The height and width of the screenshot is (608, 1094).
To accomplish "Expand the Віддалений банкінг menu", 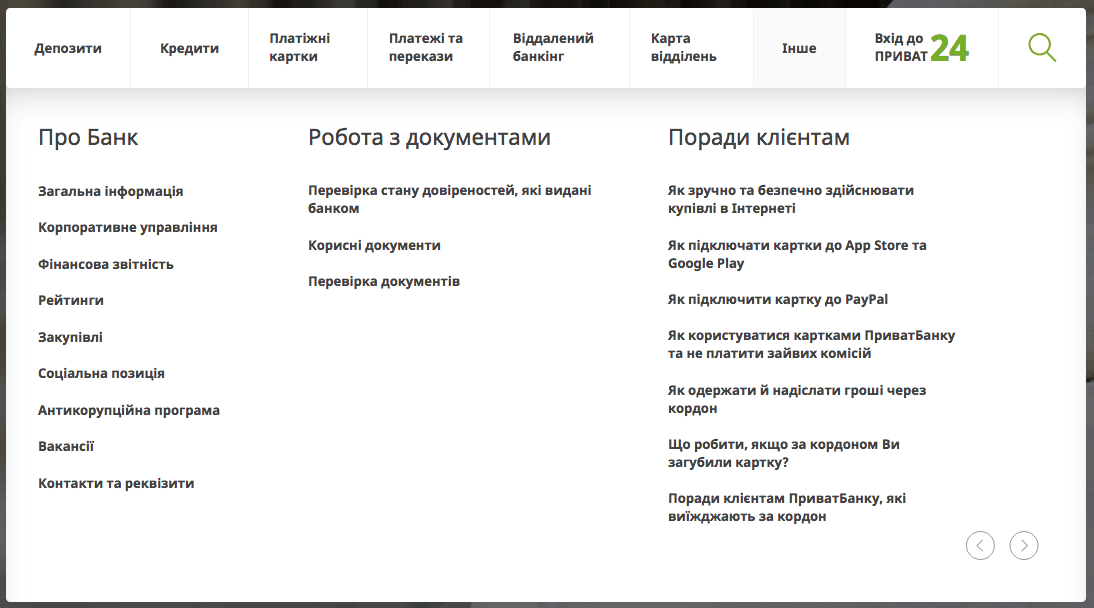I will pyautogui.click(x=553, y=48).
